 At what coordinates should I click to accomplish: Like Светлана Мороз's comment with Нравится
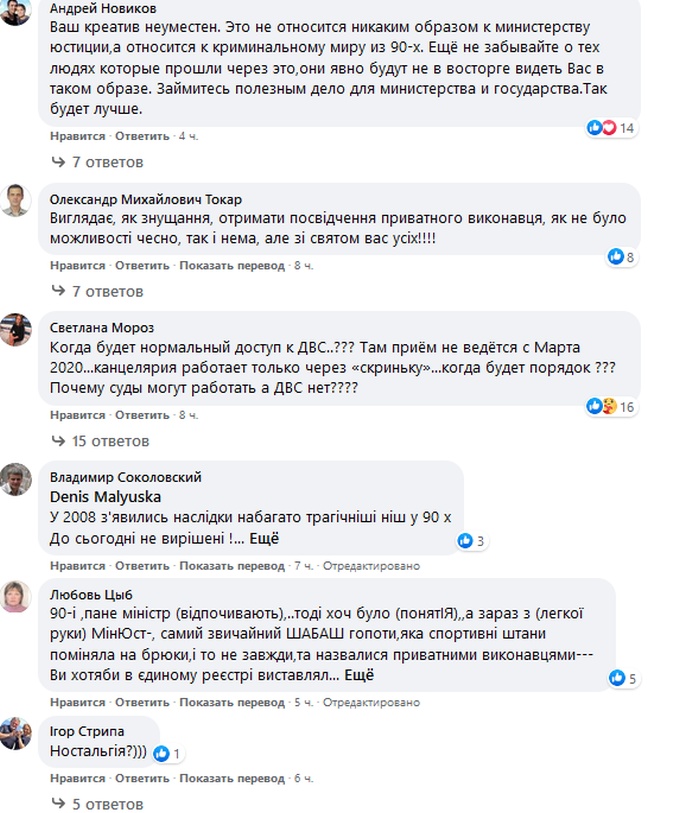pos(77,415)
